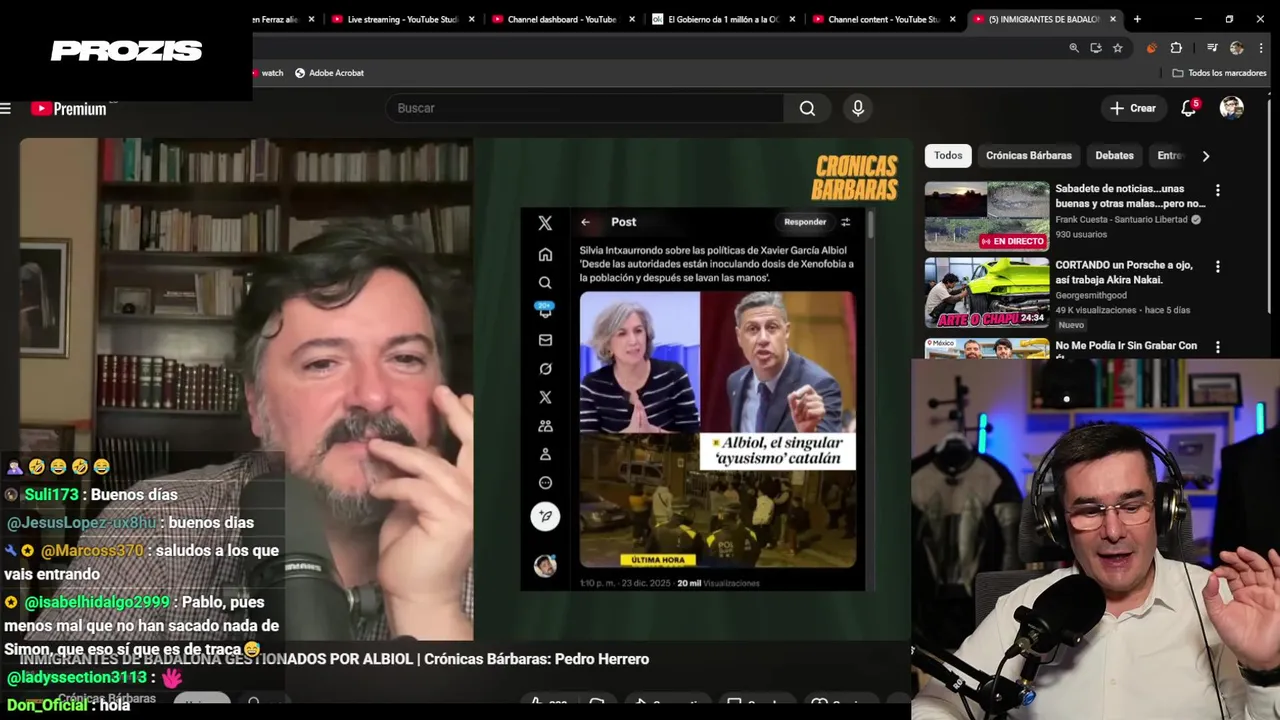
Task: Open X notifications icon with badge
Action: coord(545,311)
